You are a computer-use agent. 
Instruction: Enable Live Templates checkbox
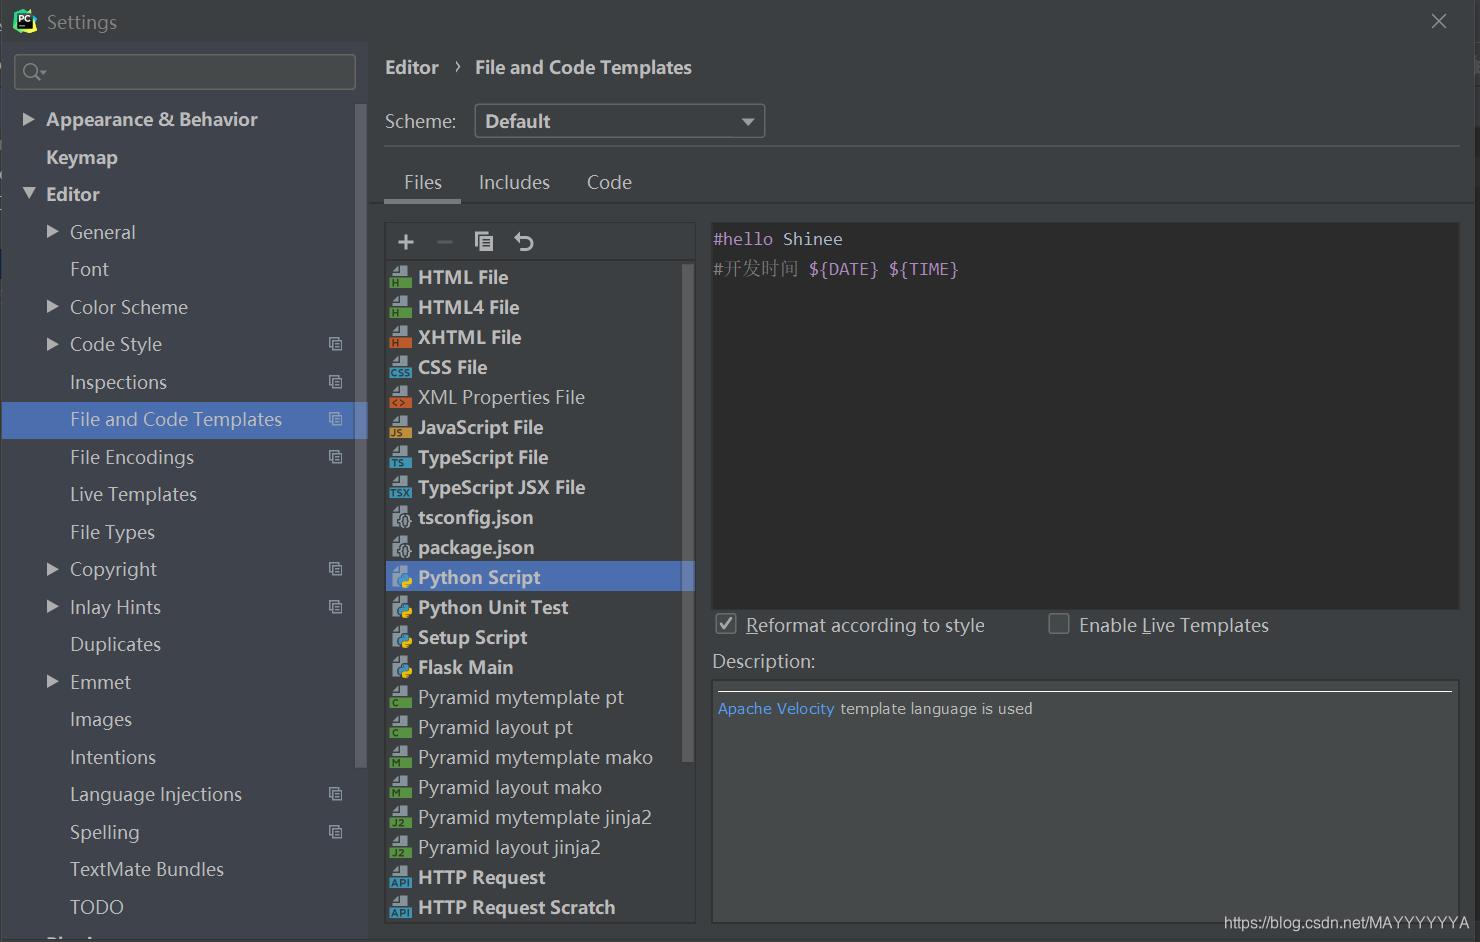[1059, 624]
